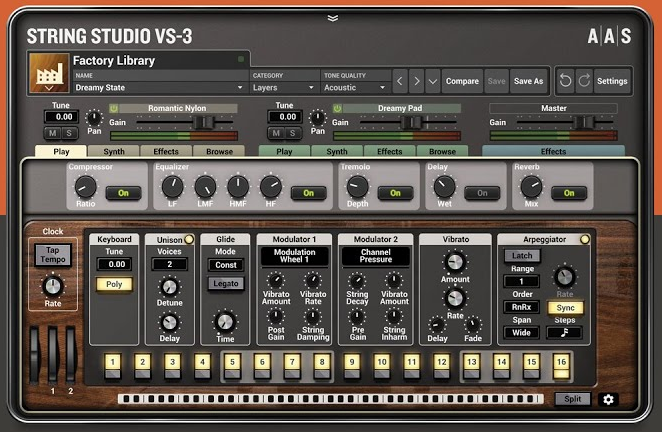Click the Keyboard Tune value field
This screenshot has height=432, width=662.
tap(114, 264)
